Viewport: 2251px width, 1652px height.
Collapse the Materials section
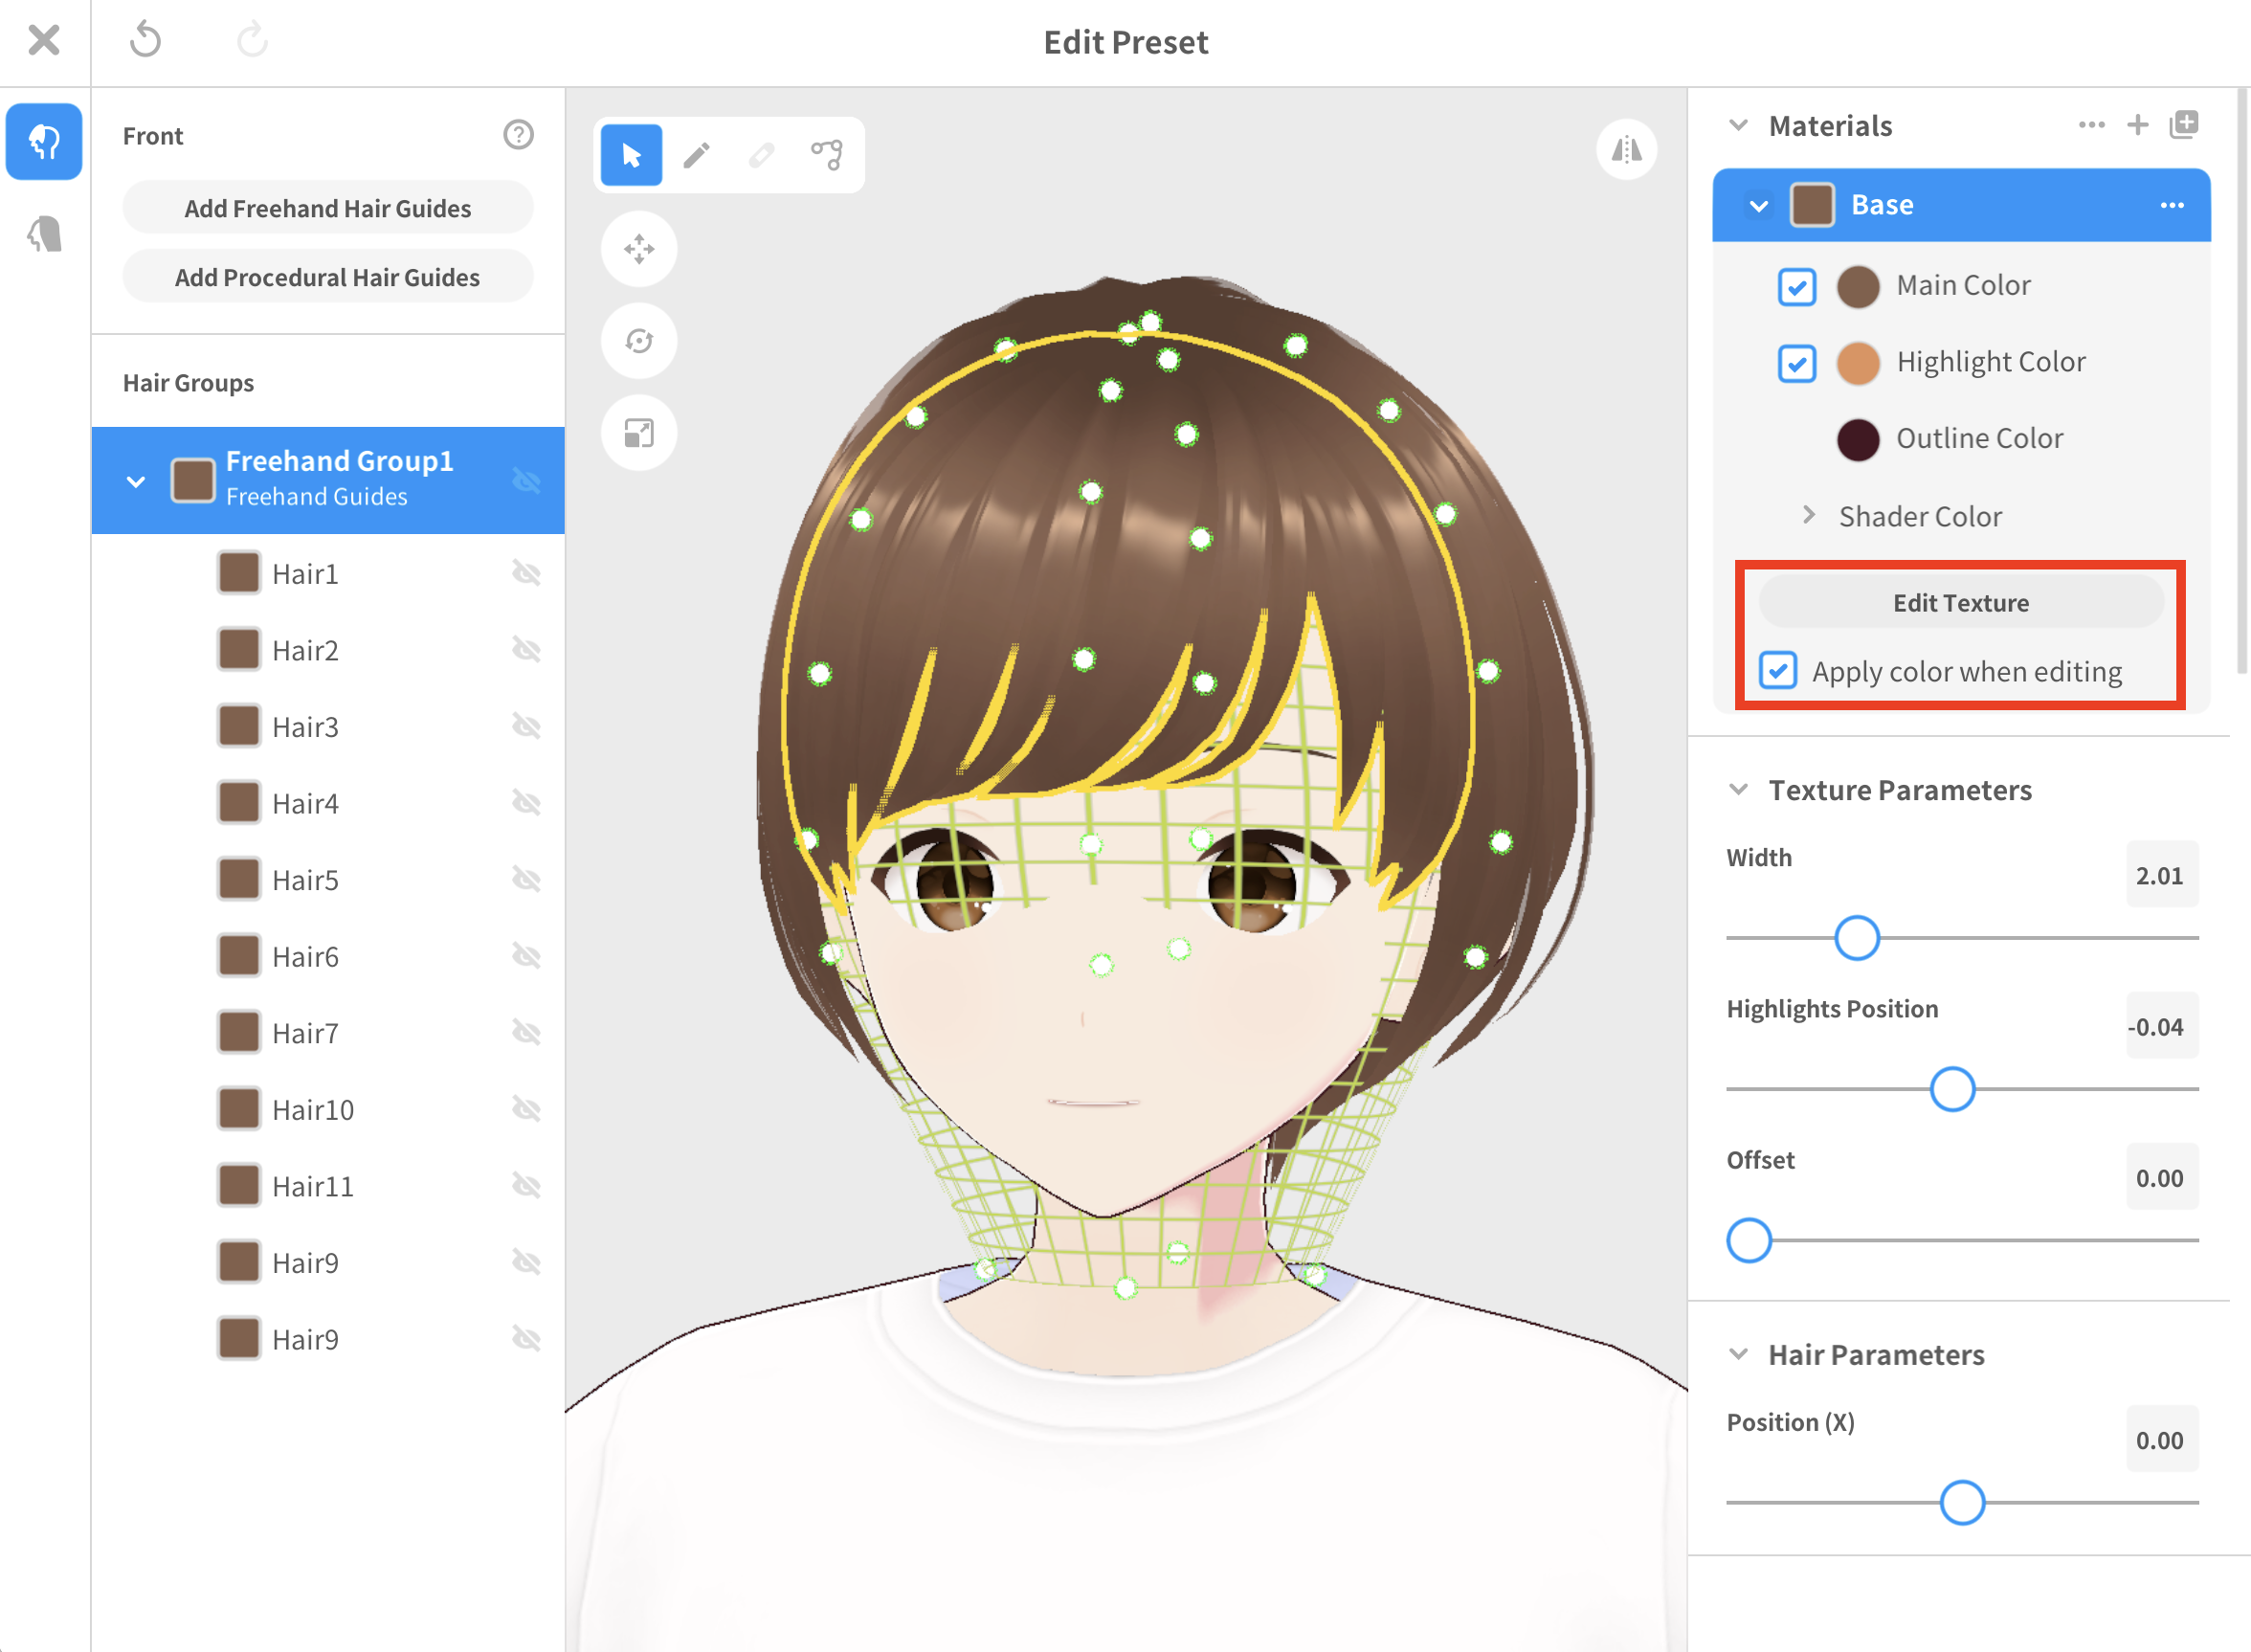[x=1739, y=125]
